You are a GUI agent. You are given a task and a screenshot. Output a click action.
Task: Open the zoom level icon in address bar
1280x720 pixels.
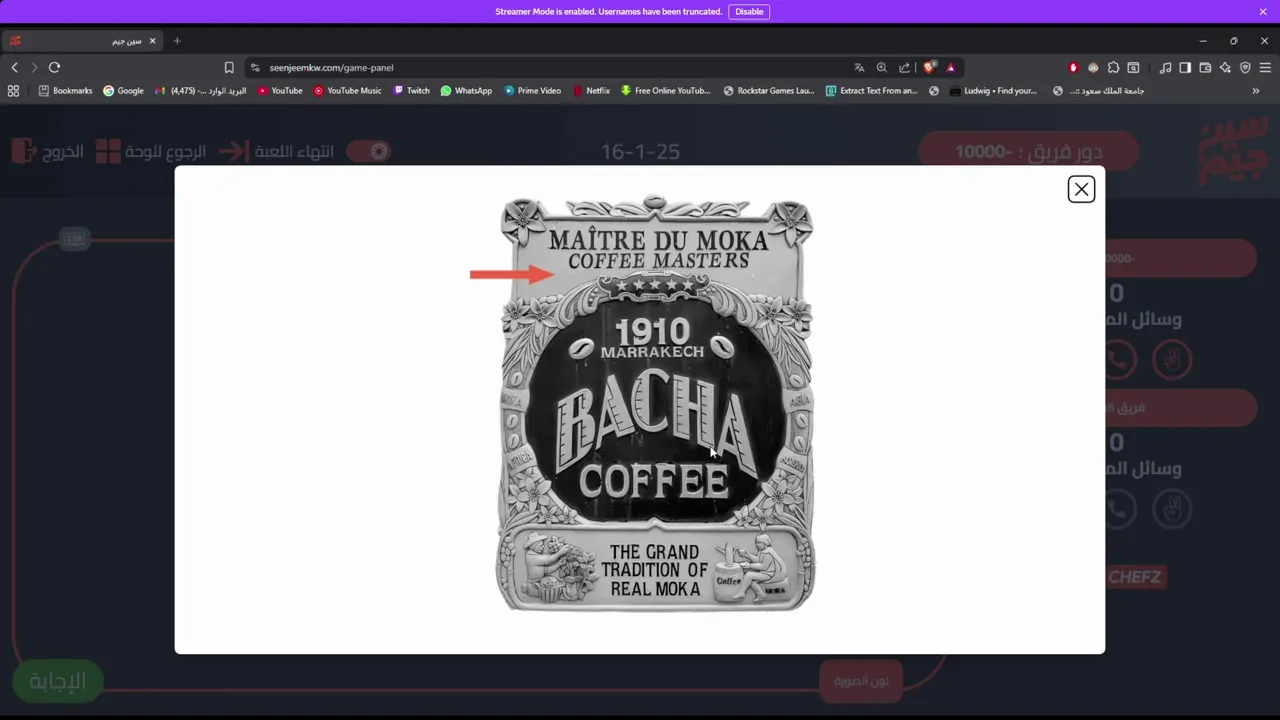(x=881, y=67)
